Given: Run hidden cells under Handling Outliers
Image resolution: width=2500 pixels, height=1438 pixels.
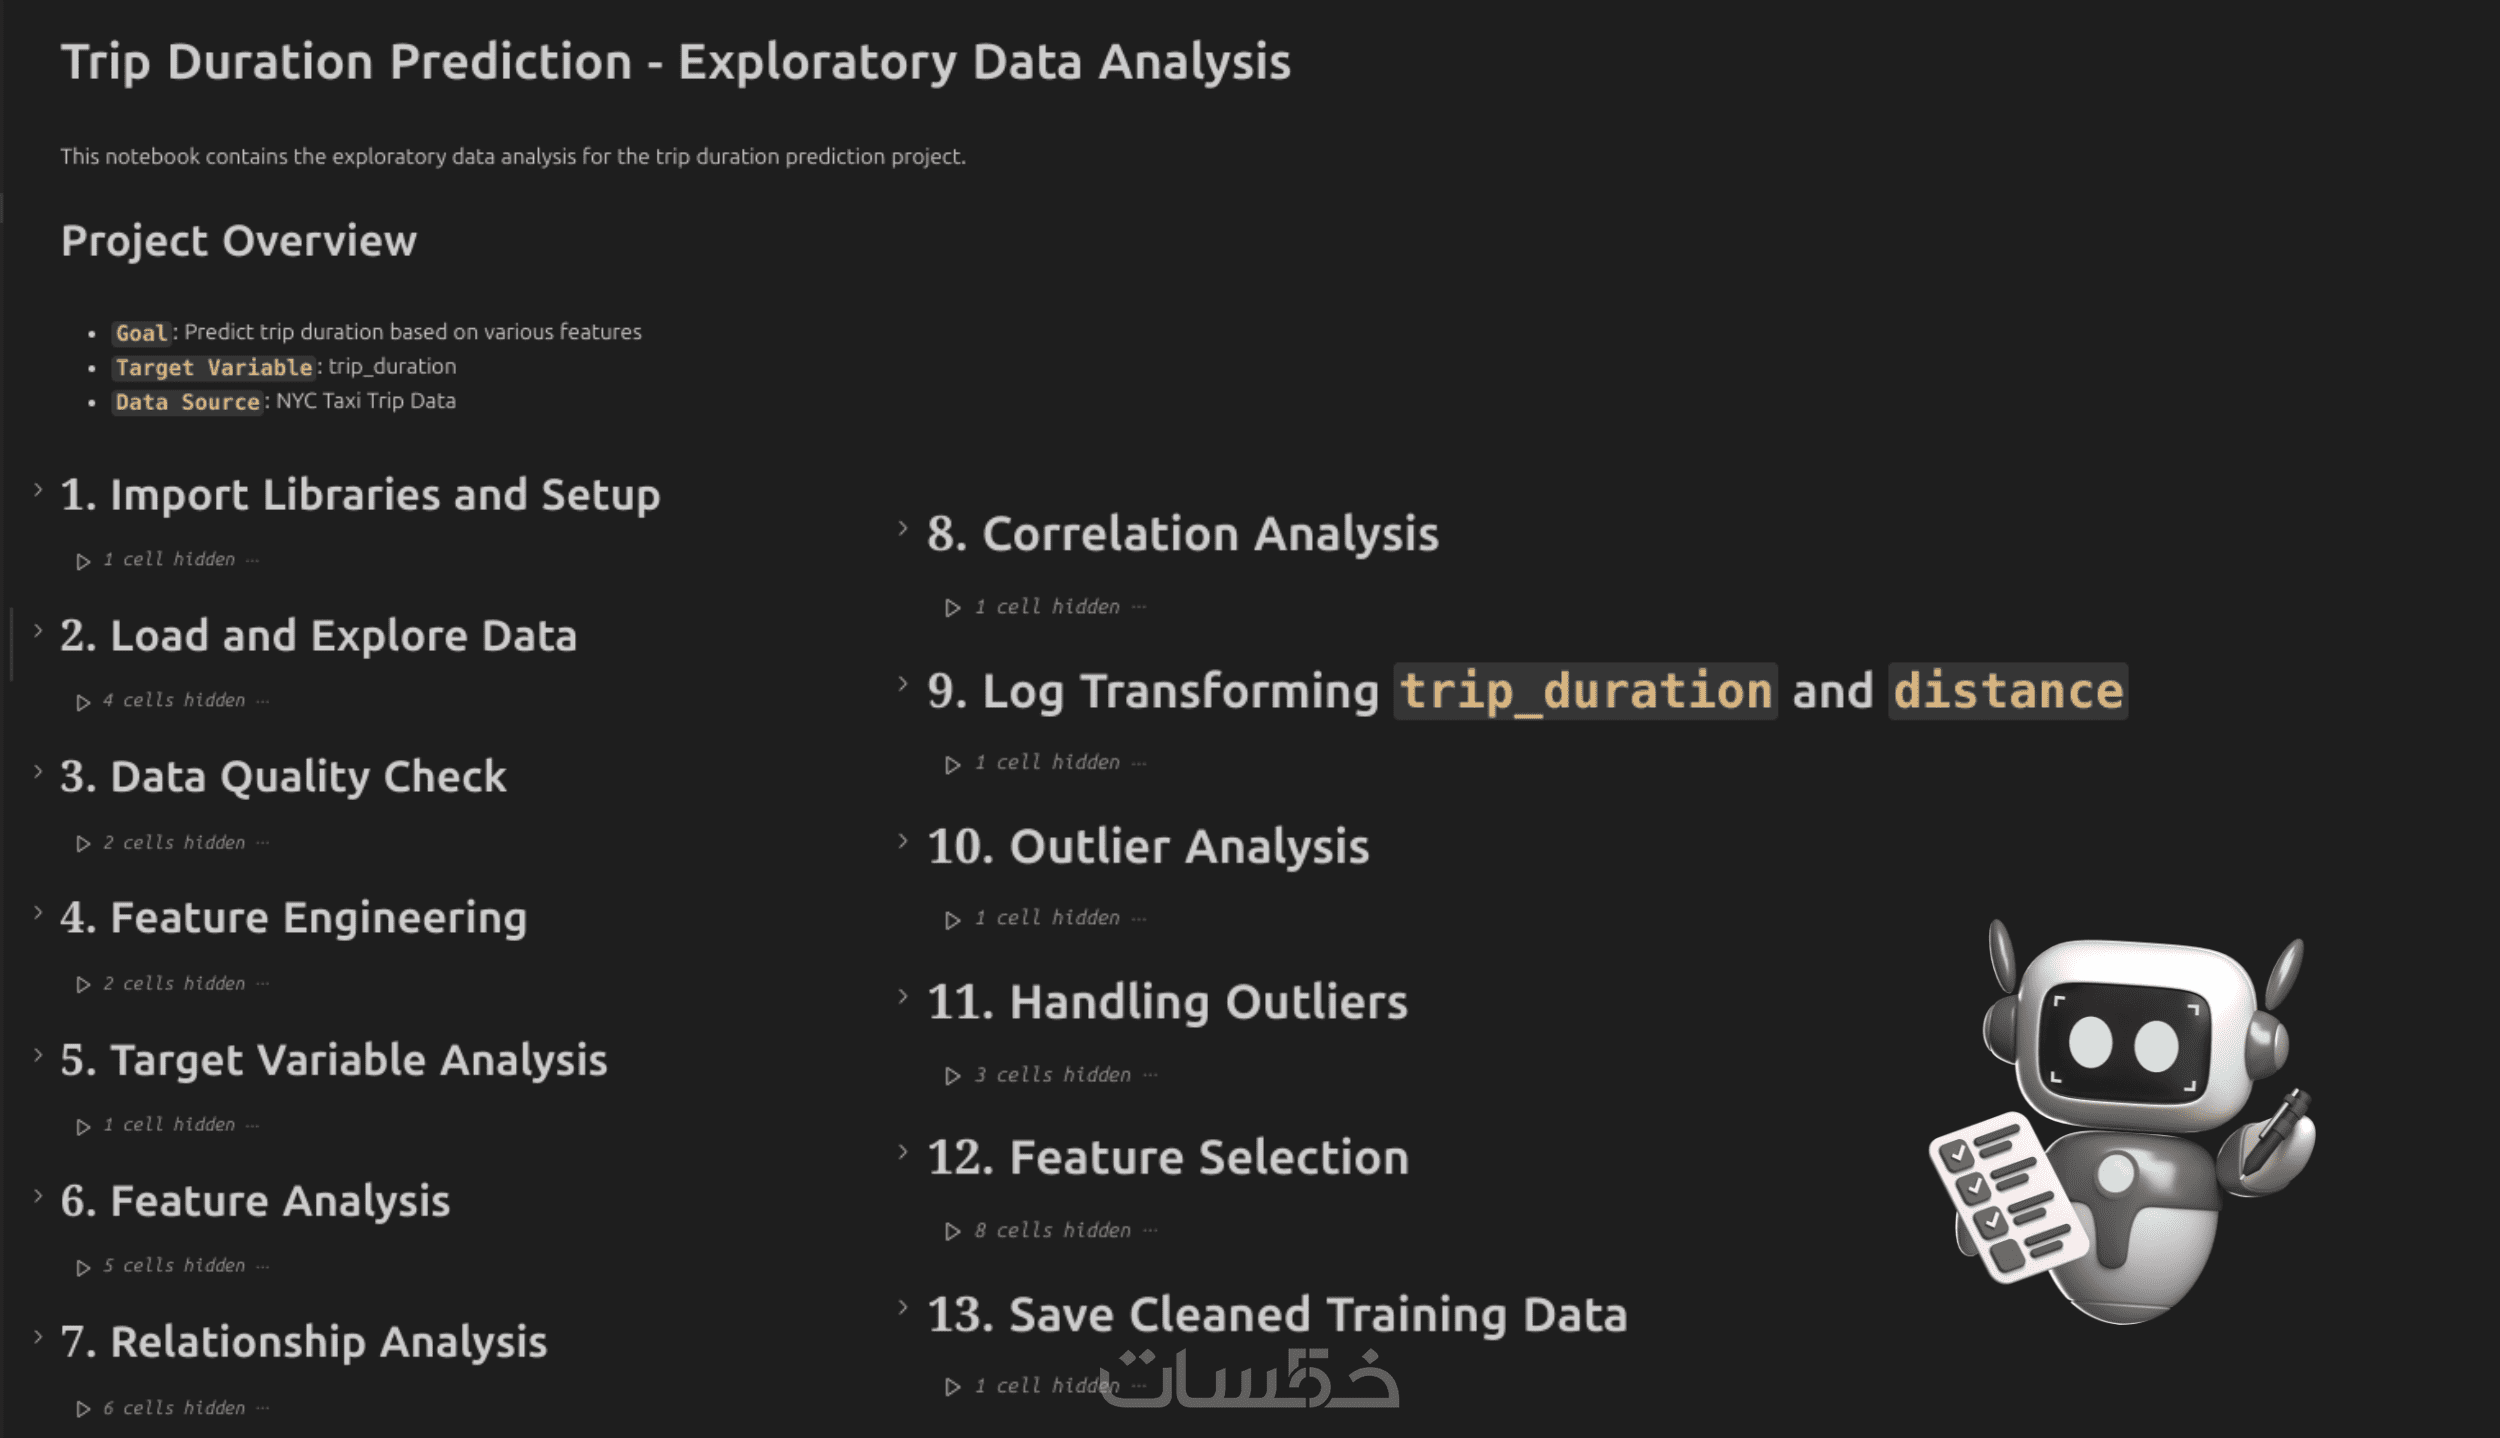Looking at the screenshot, I should click(x=952, y=1076).
